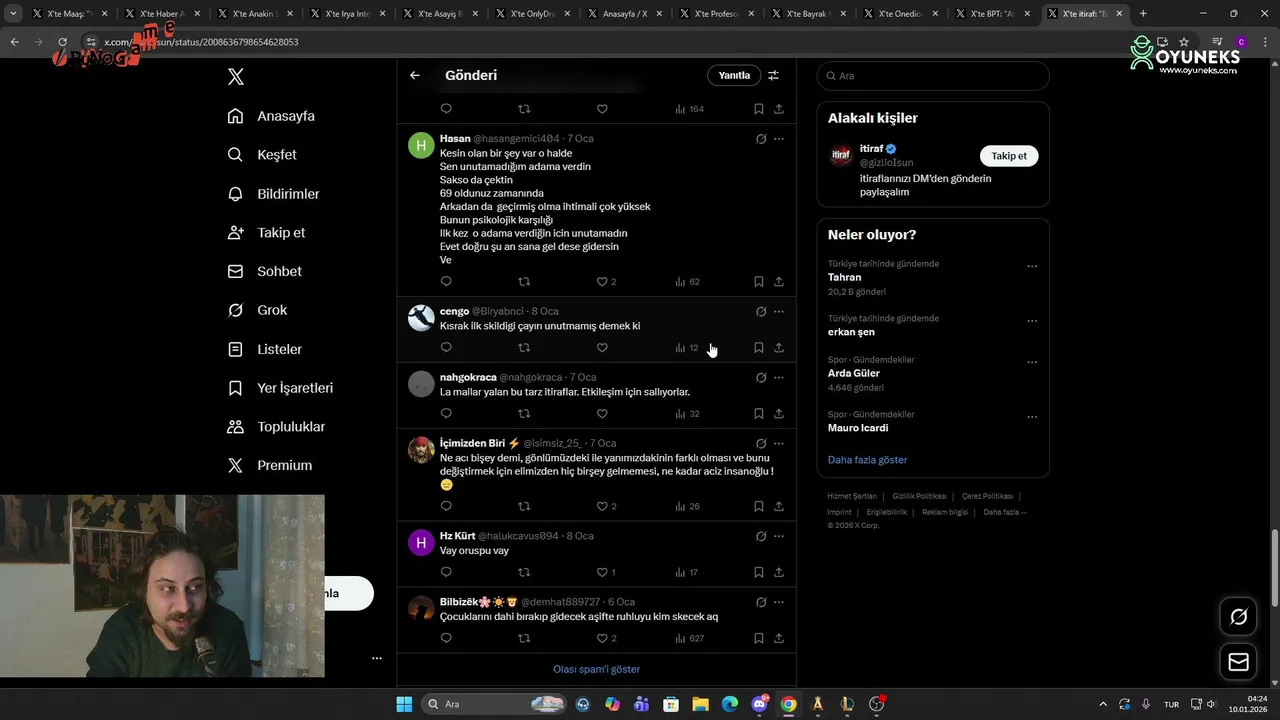Like nahgokraca's comment
The width and height of the screenshot is (1280, 720).
tap(602, 414)
